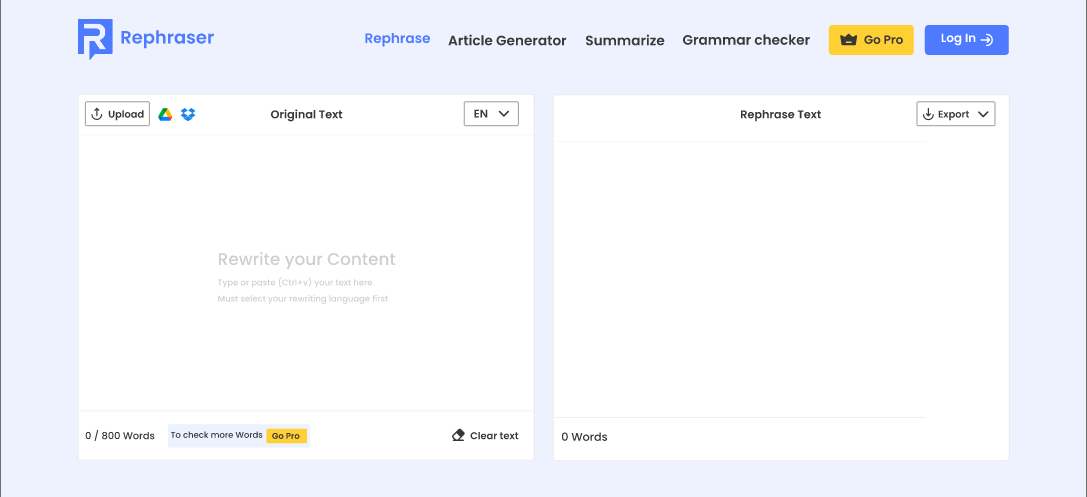This screenshot has width=1087, height=497.
Task: Switch to Summarize tool
Action: coord(624,41)
